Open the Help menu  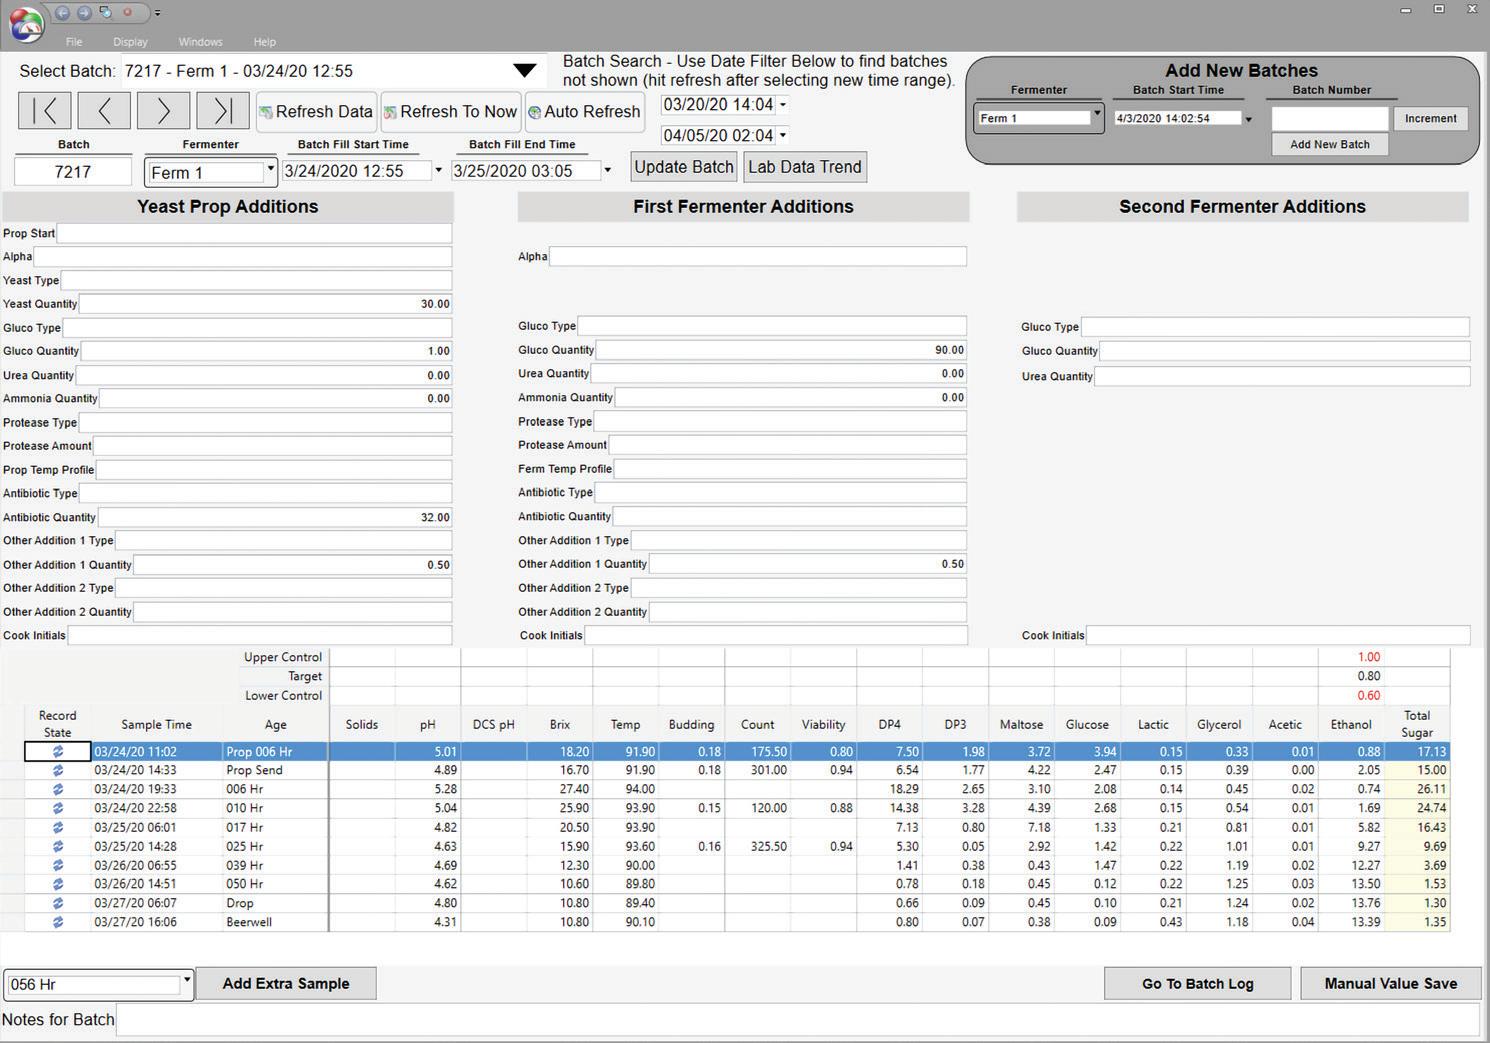[264, 42]
